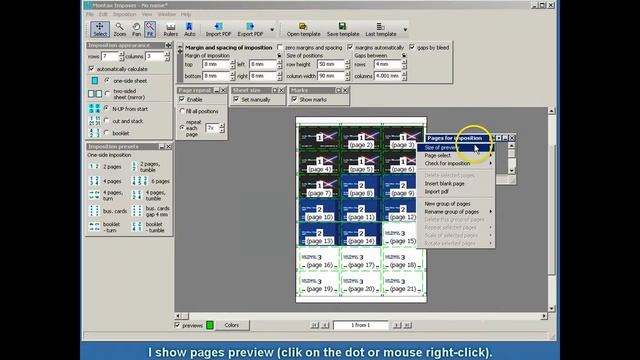Activate the Zoom magnifier tool
Viewport: 640px width, 360px height.
tap(120, 29)
